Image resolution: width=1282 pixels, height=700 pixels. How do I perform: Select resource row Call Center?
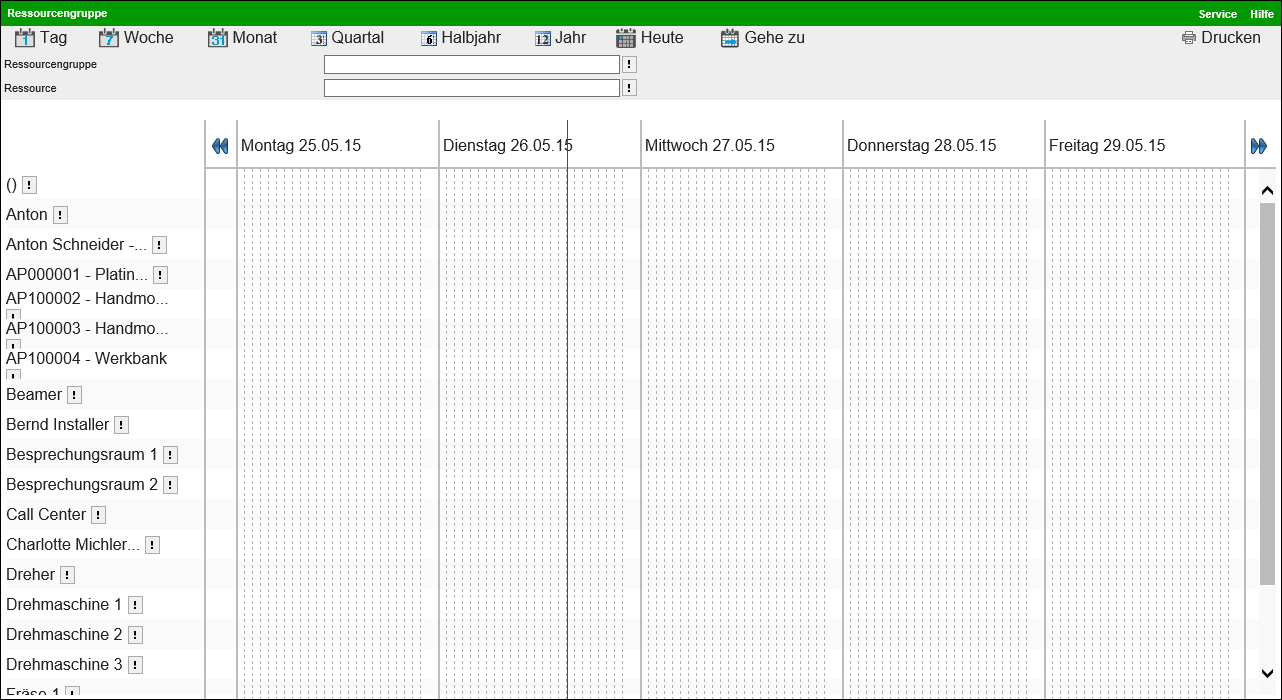(x=46, y=515)
